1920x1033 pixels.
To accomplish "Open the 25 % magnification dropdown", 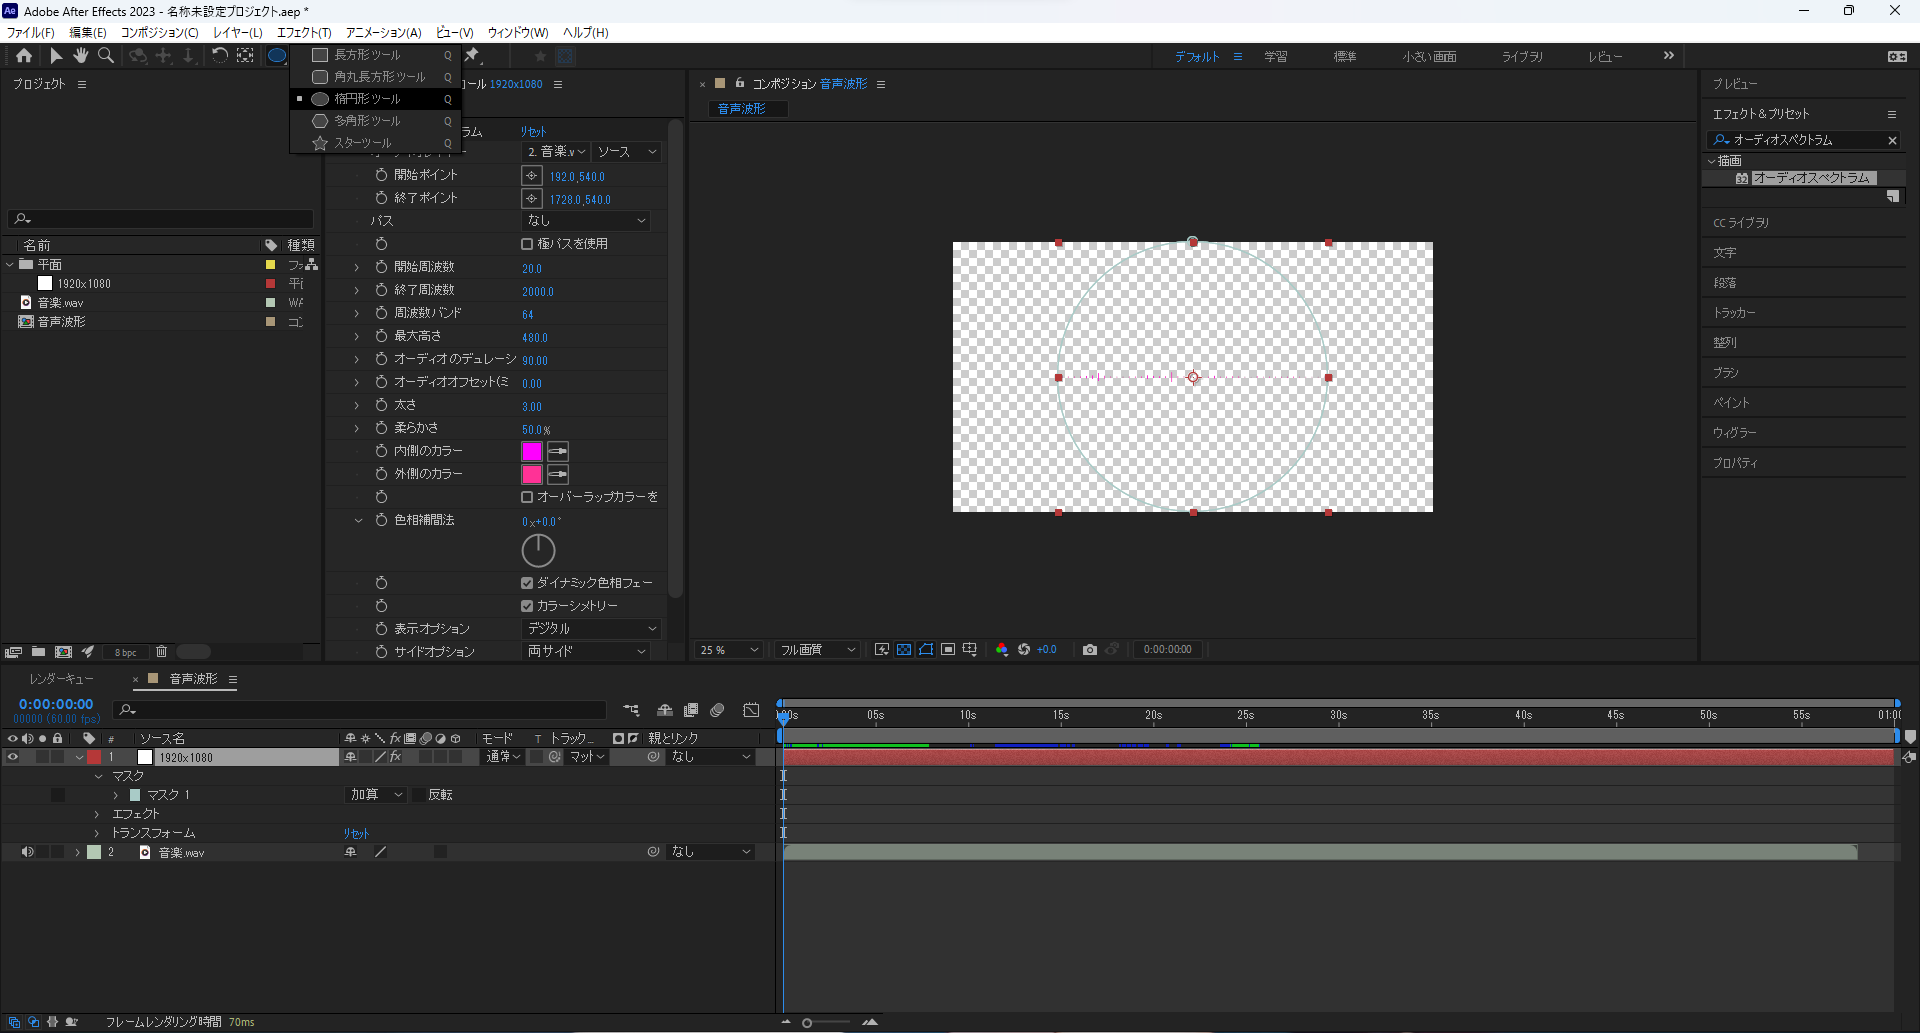I will click(x=729, y=650).
